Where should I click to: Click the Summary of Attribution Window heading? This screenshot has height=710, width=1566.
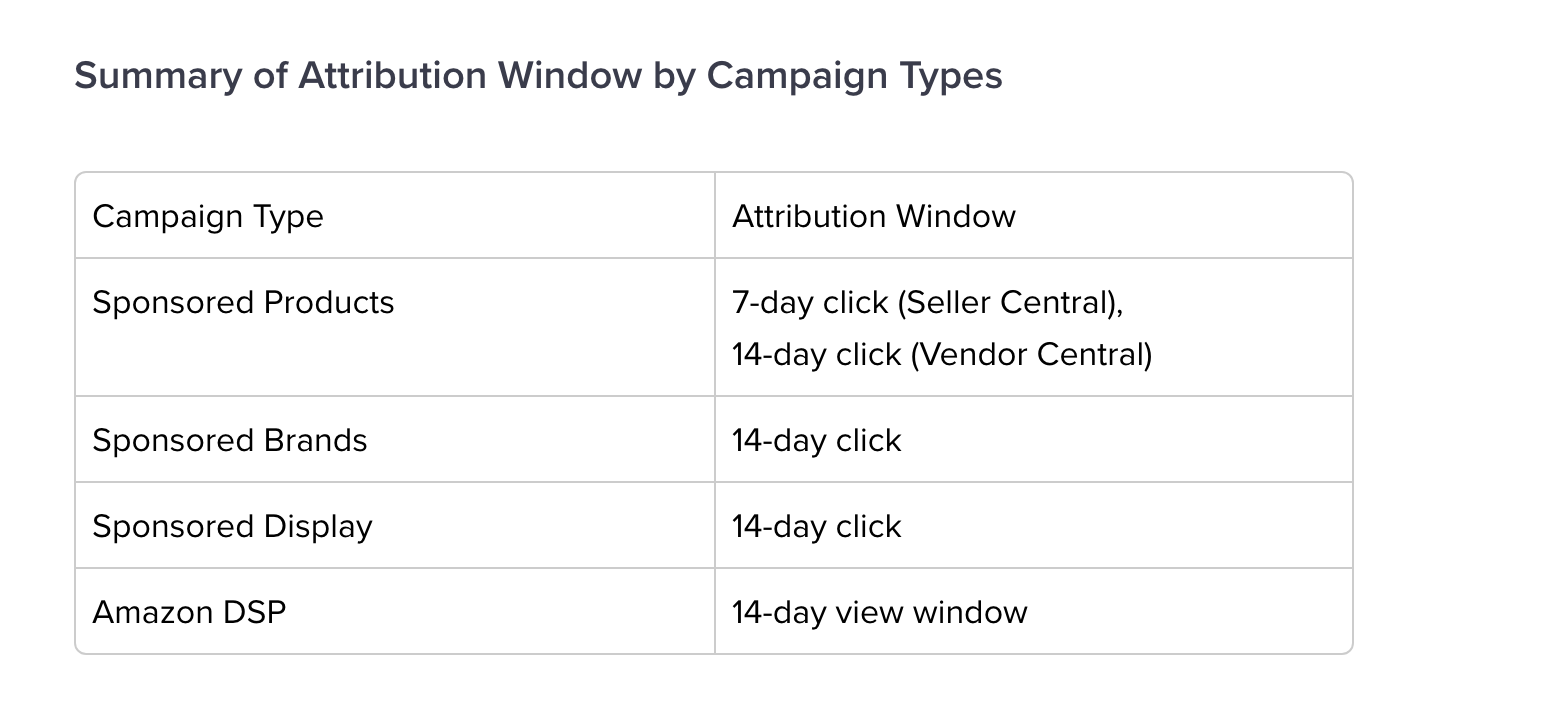[x=538, y=76]
